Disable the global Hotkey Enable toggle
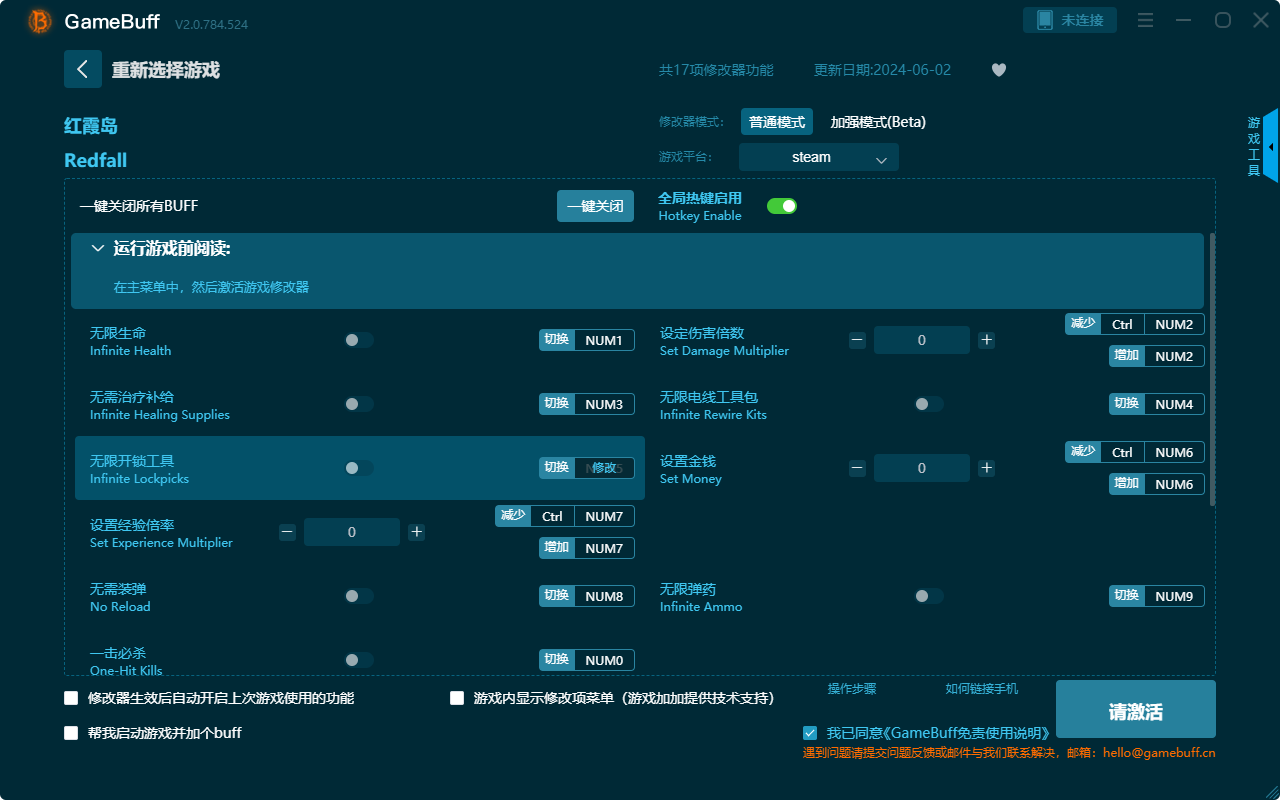 pyautogui.click(x=781, y=206)
